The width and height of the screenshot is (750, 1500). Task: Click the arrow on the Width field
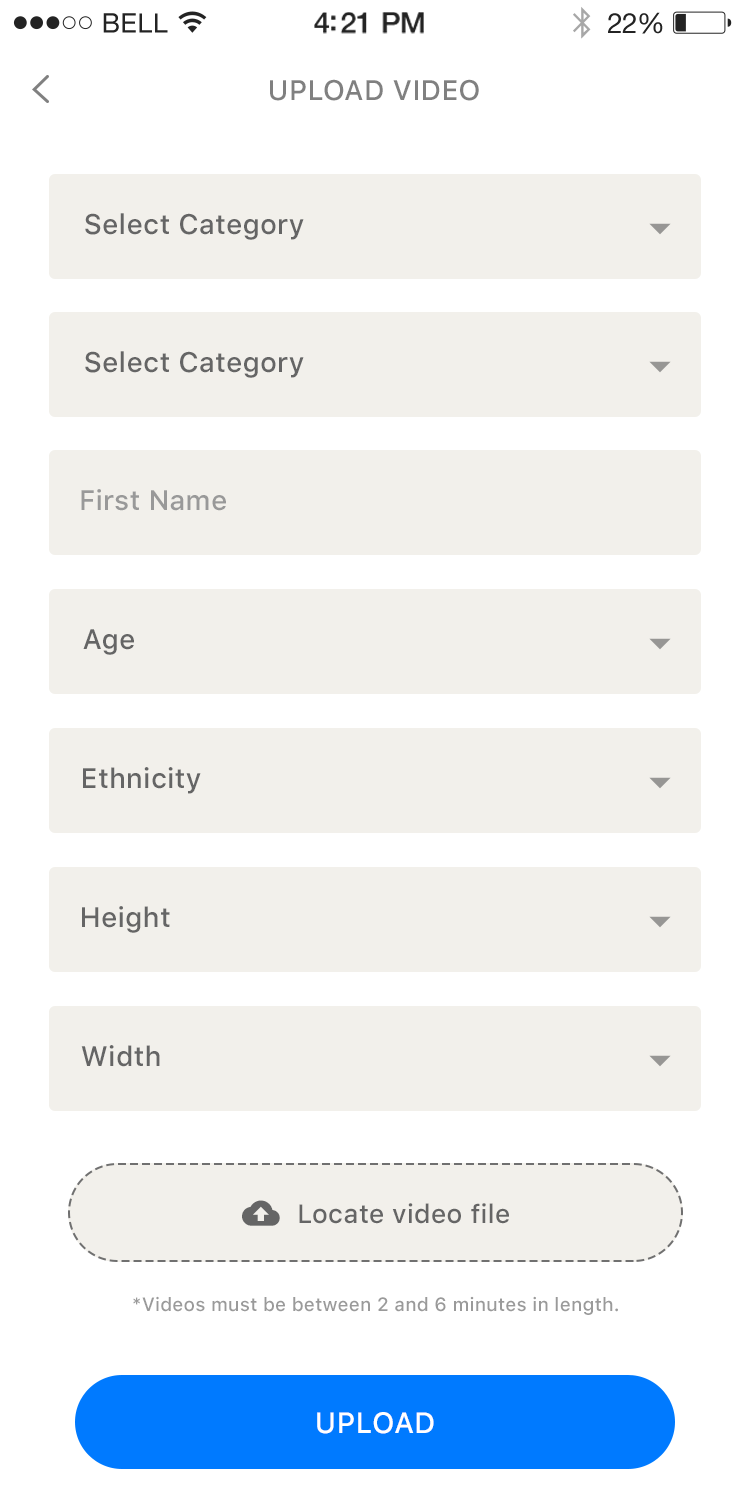(x=659, y=1060)
